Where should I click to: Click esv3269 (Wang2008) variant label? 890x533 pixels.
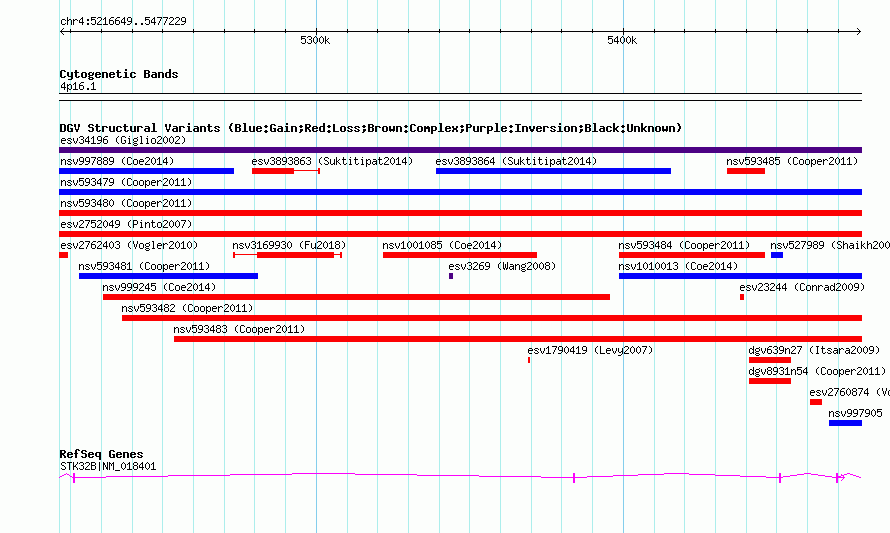pyautogui.click(x=502, y=266)
